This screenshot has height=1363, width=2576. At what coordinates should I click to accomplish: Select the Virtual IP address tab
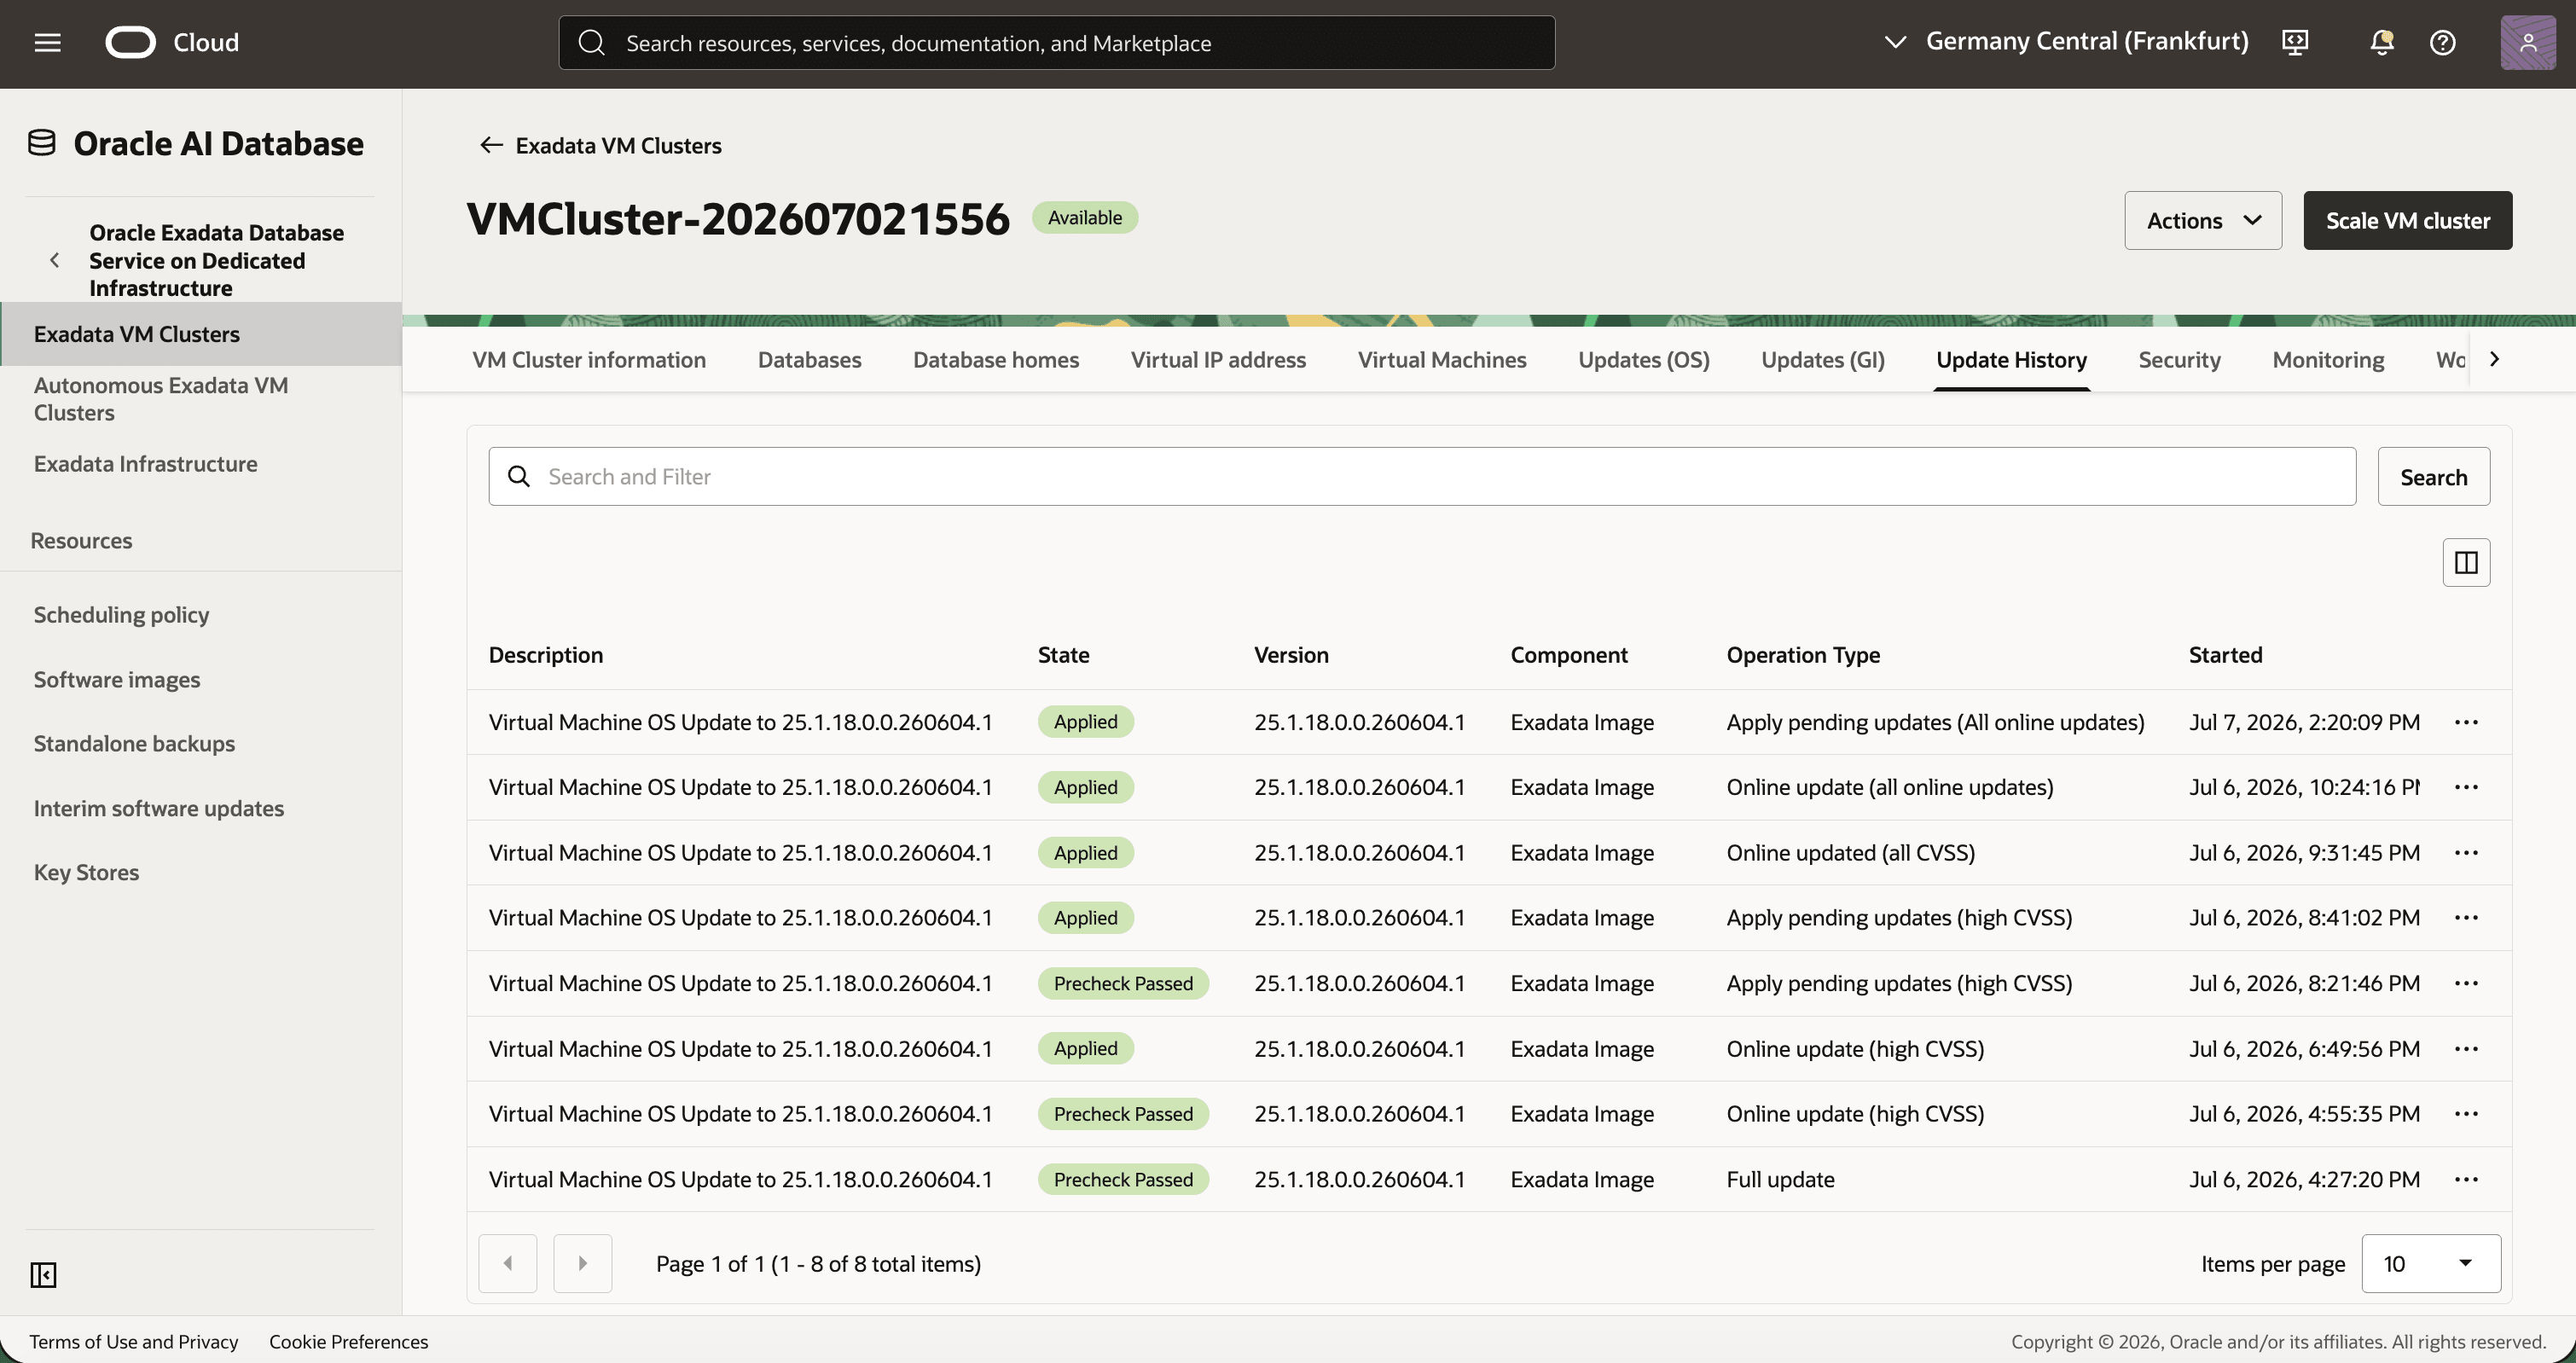1218,359
